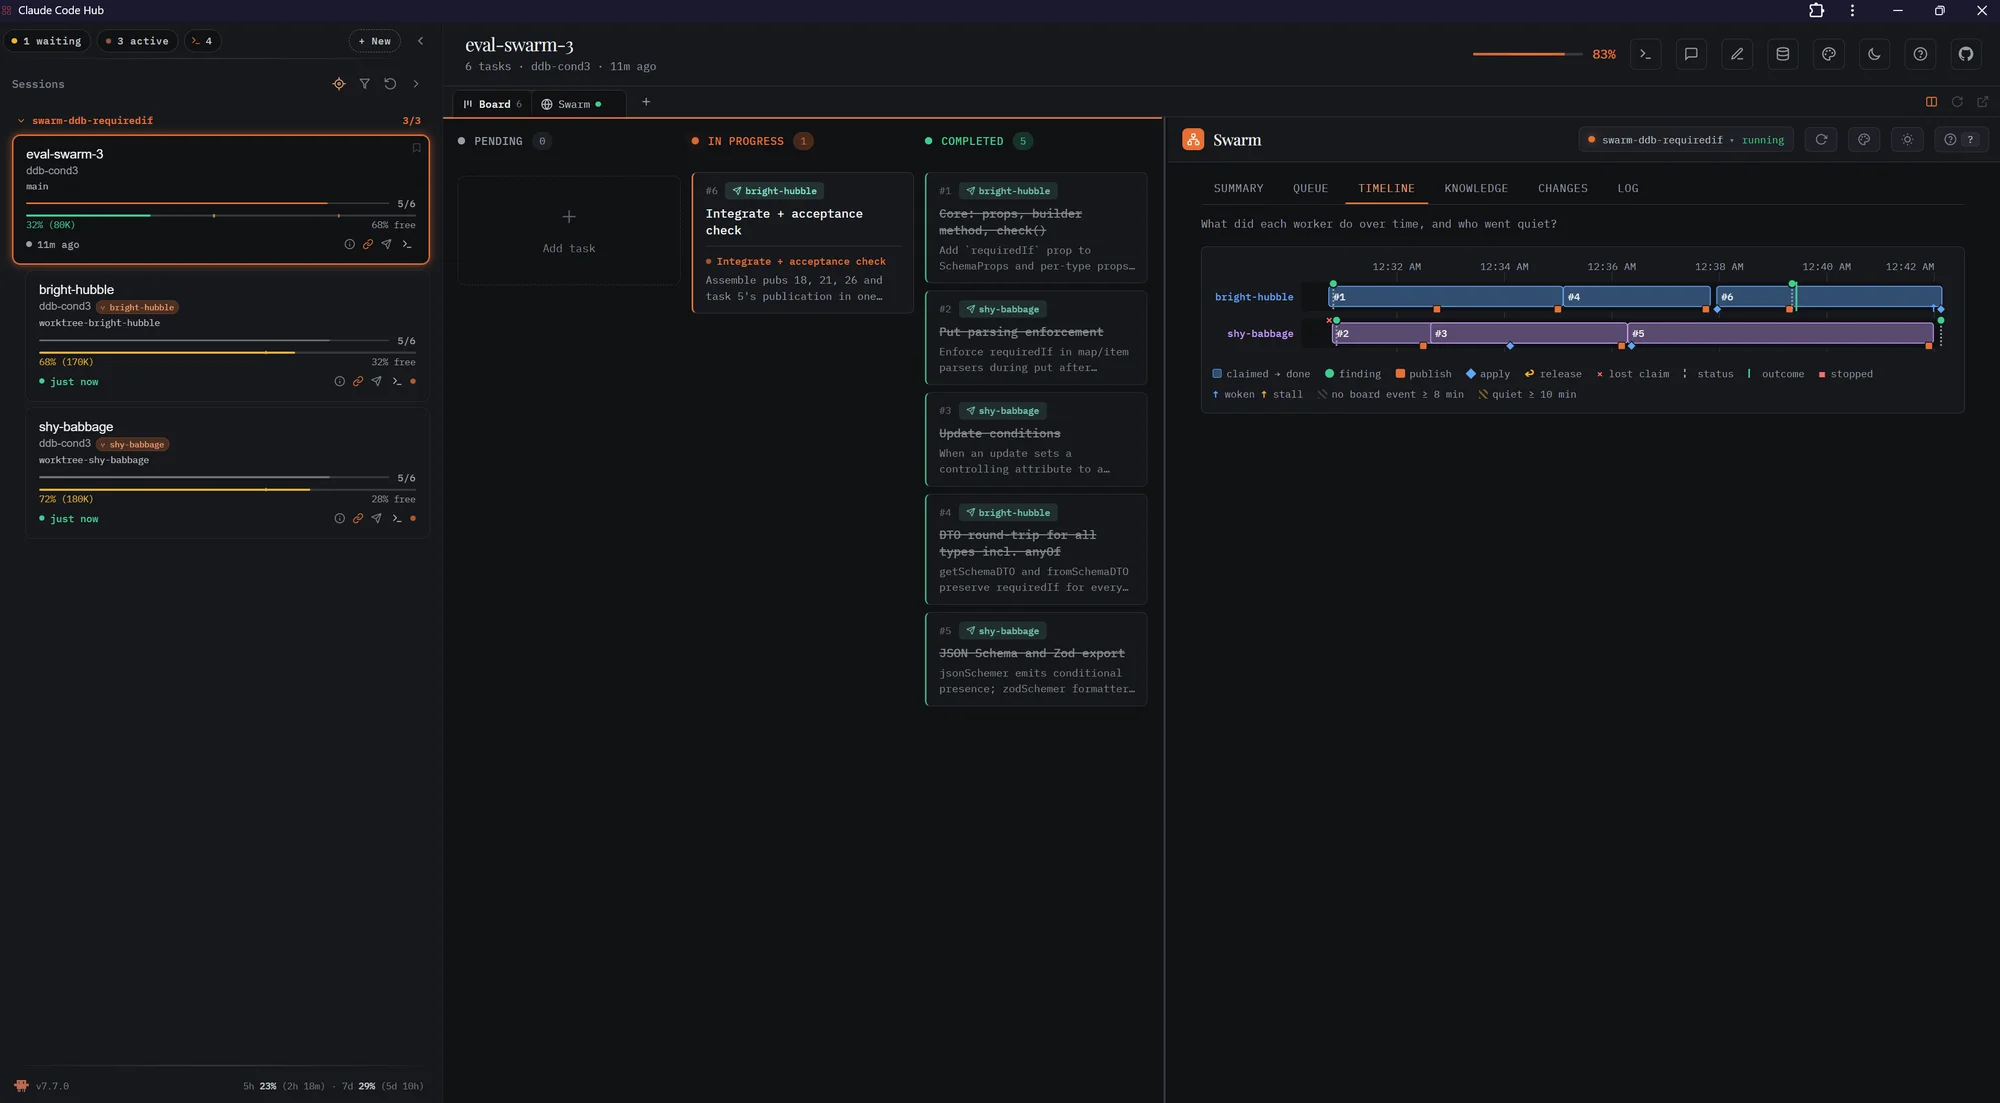Open the database icon in header toolbar
Screen dimensions: 2000x1103
pos(1782,54)
